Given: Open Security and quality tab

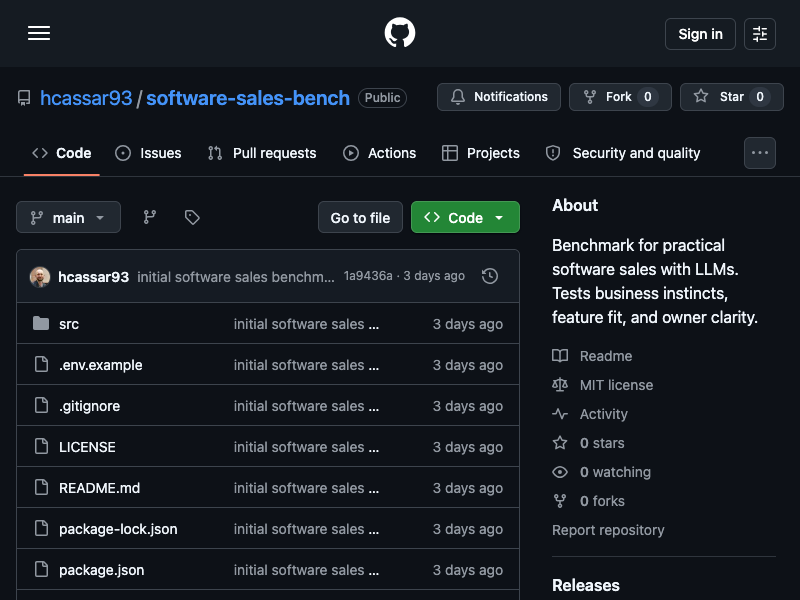Looking at the screenshot, I should 623,153.
